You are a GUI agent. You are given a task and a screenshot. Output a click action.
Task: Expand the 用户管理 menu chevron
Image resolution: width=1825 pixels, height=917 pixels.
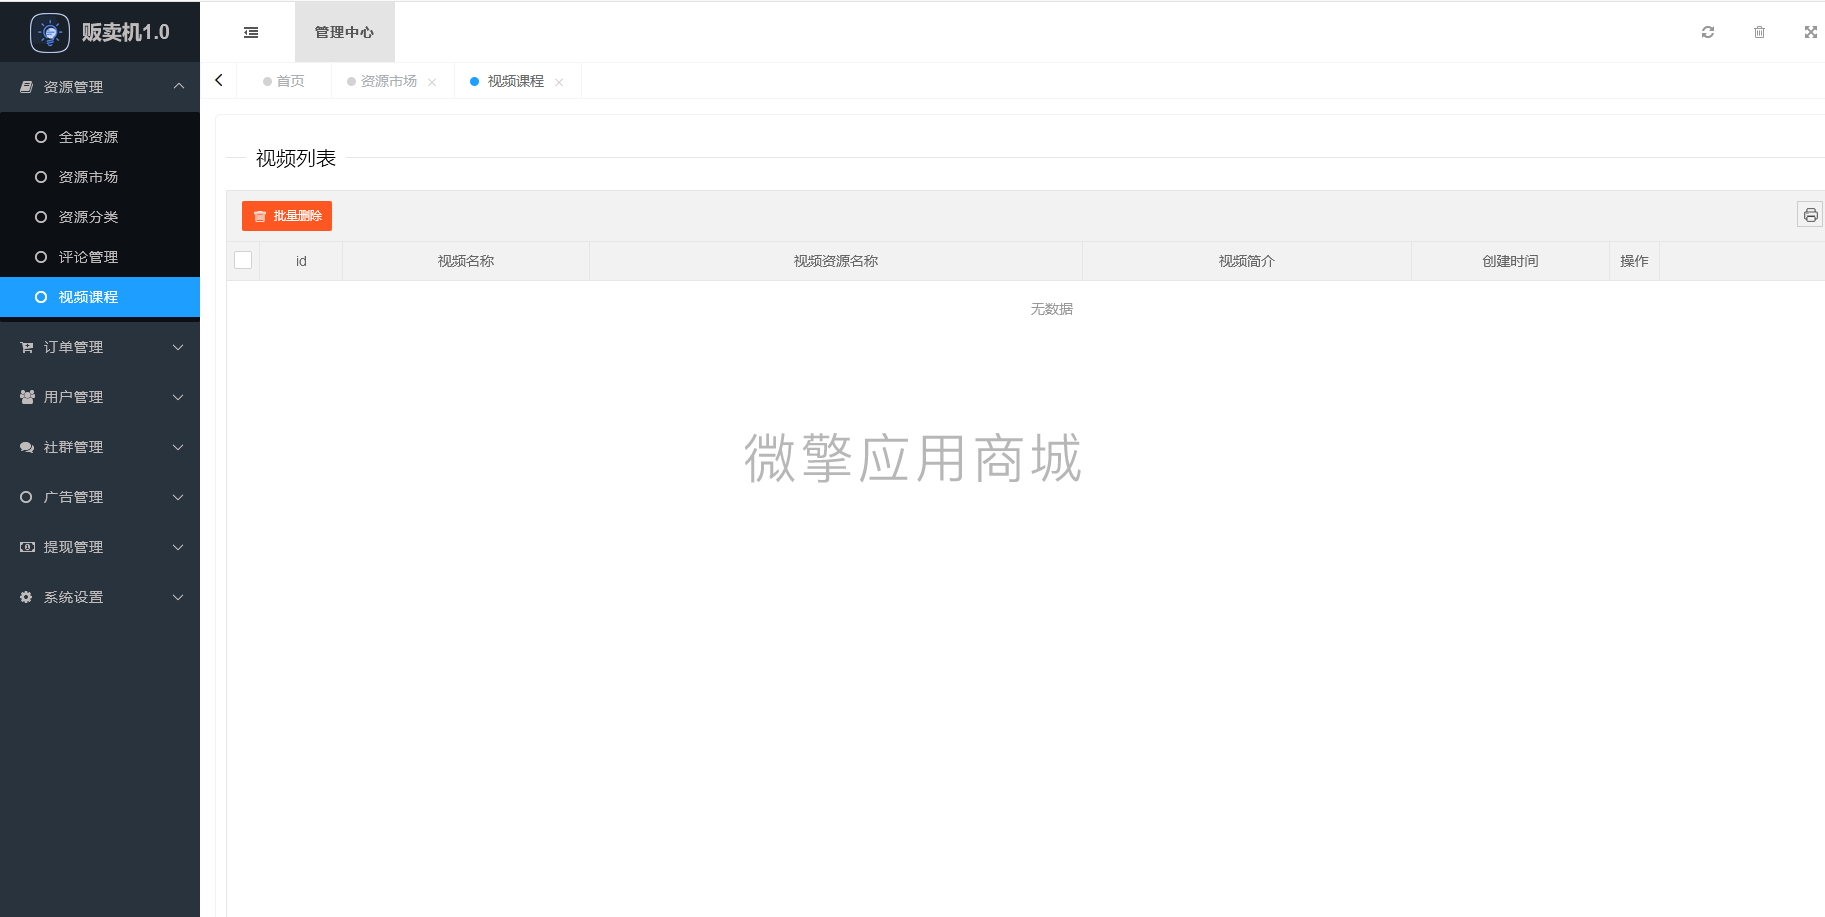tap(178, 397)
